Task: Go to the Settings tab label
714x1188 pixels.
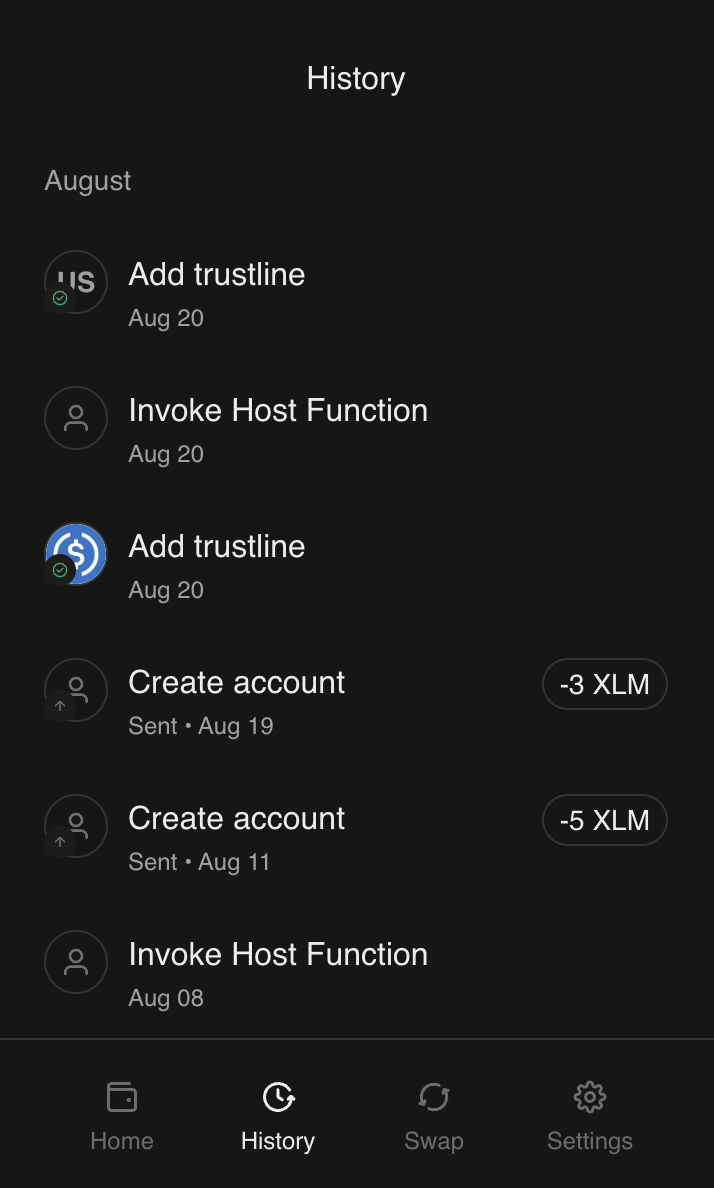Action: point(590,1141)
